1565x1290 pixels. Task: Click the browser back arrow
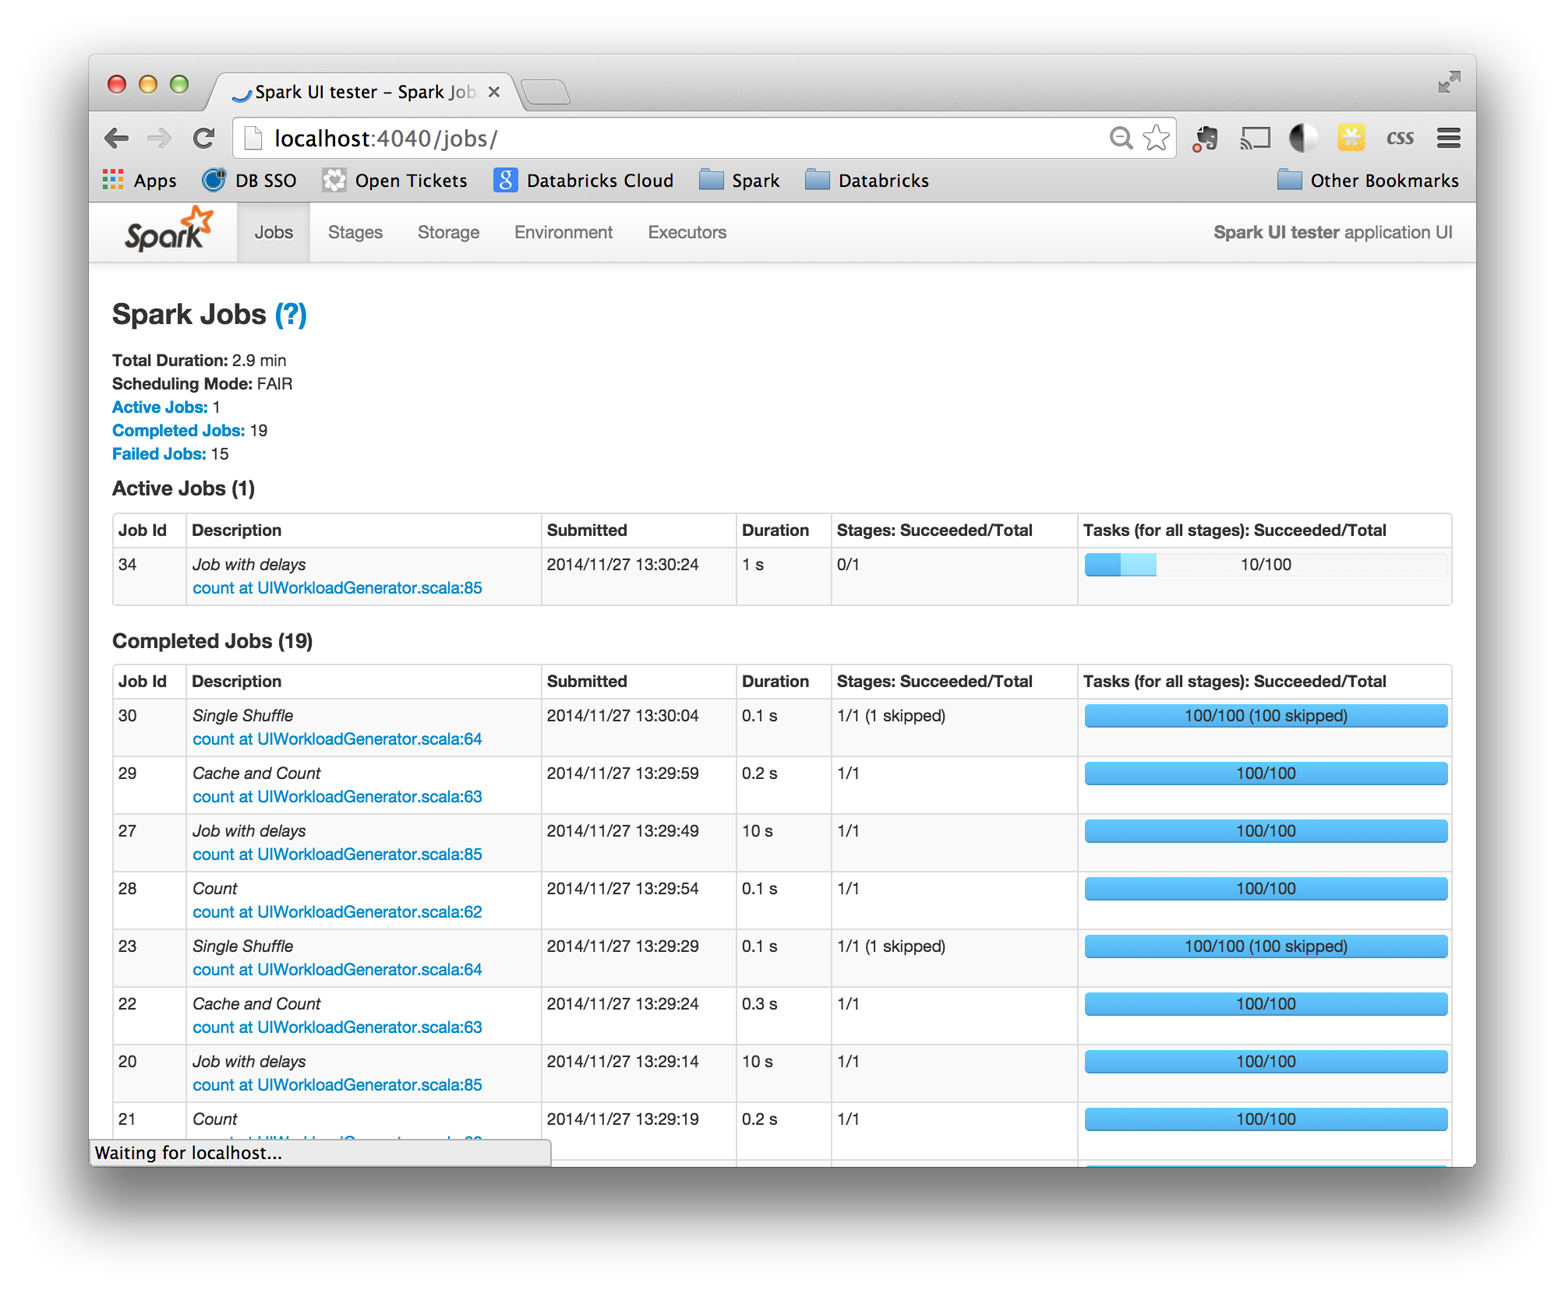point(117,138)
